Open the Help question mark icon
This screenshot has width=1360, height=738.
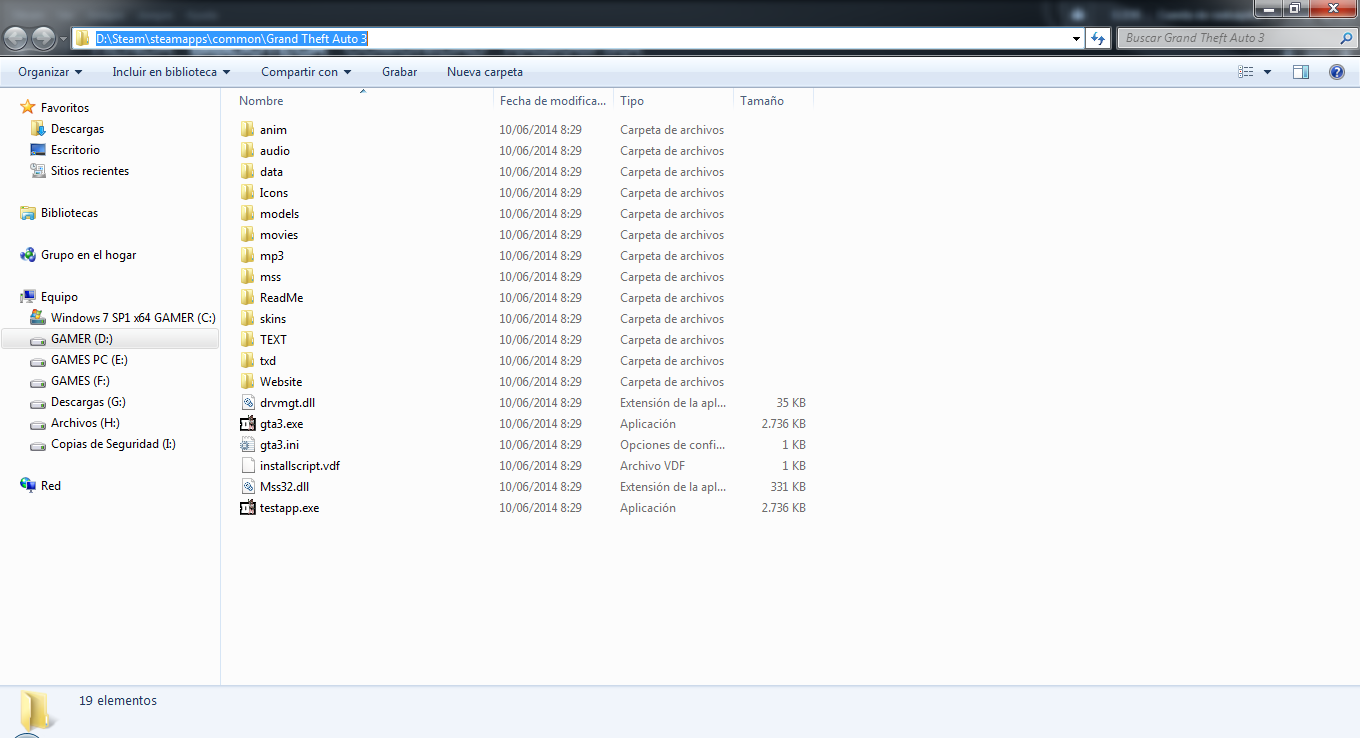pyautogui.click(x=1337, y=72)
